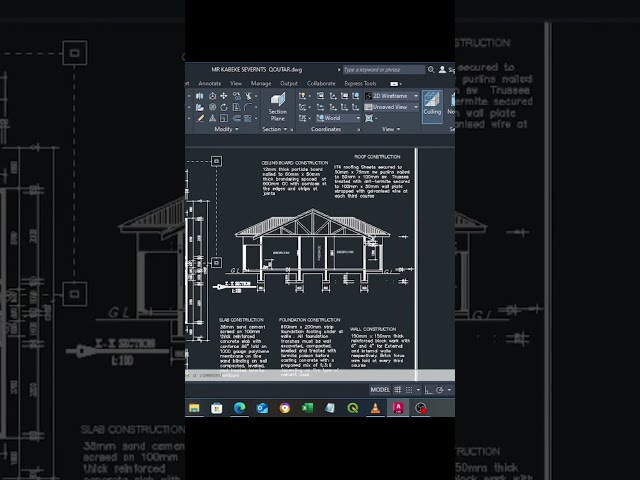
Task: Click the Sign In user icon
Action: point(442,70)
